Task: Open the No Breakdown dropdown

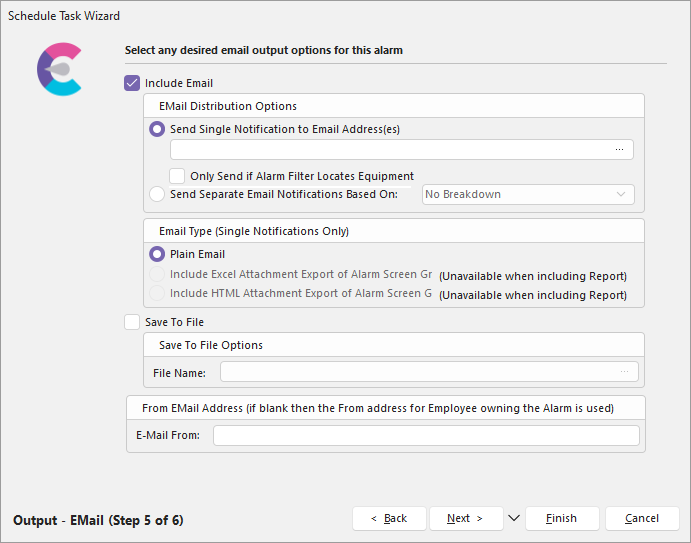Action: [x=527, y=194]
